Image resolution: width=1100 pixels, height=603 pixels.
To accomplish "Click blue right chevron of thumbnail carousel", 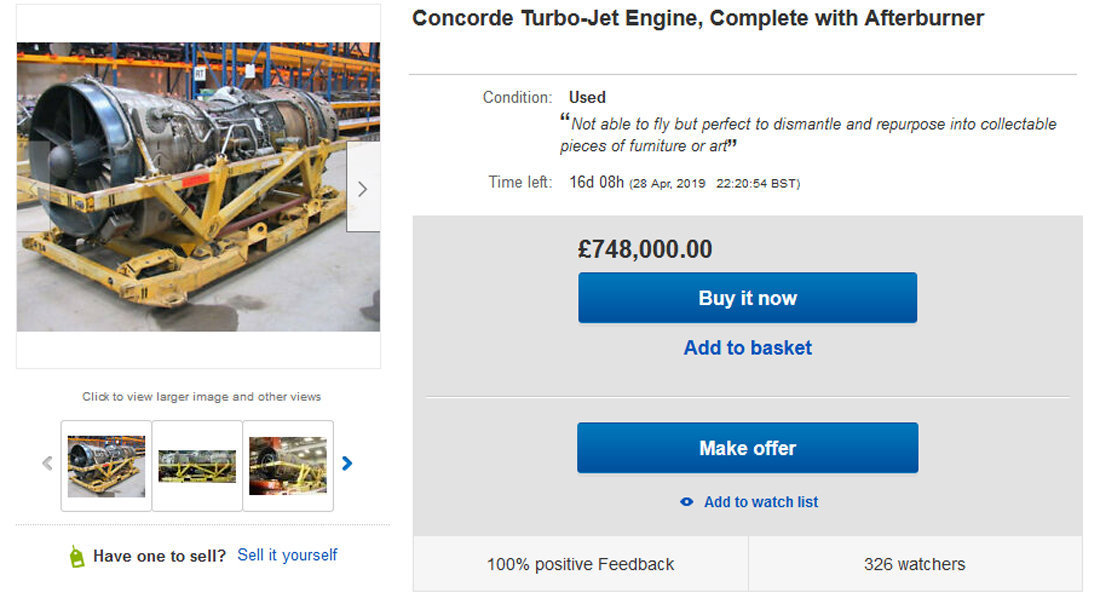I will click(x=347, y=463).
